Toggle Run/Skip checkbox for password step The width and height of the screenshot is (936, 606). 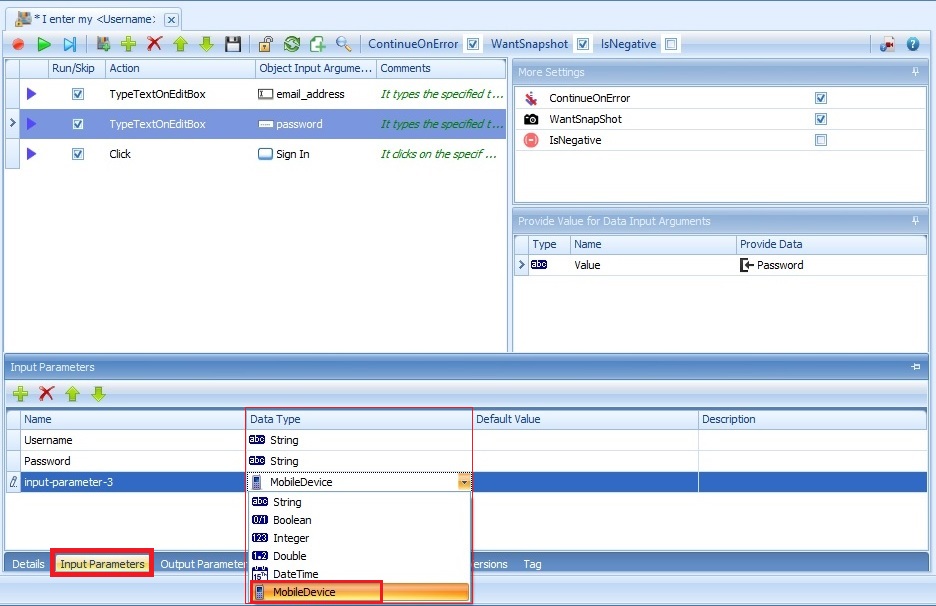(78, 124)
